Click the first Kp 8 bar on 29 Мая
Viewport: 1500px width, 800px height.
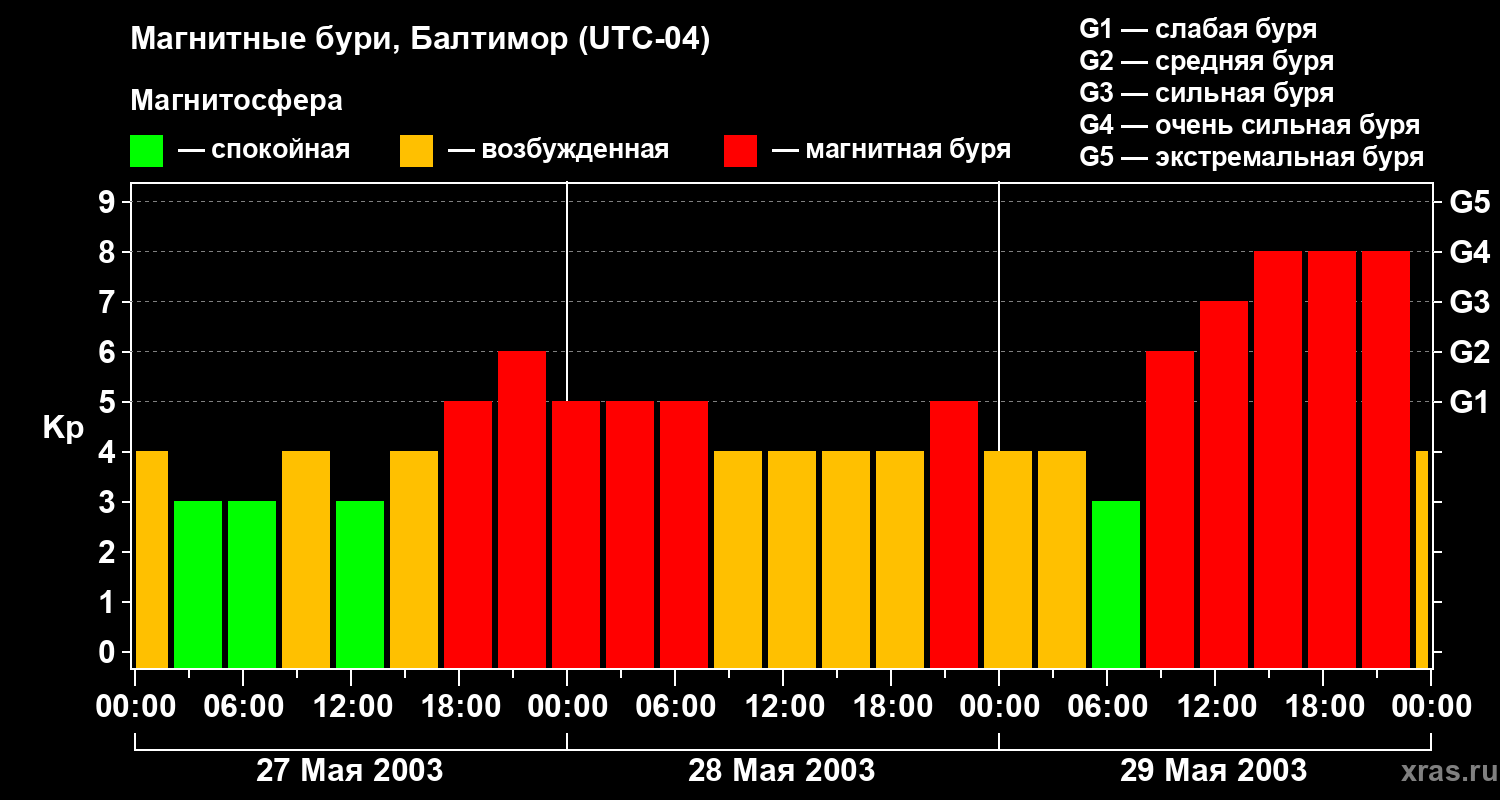tap(1278, 459)
